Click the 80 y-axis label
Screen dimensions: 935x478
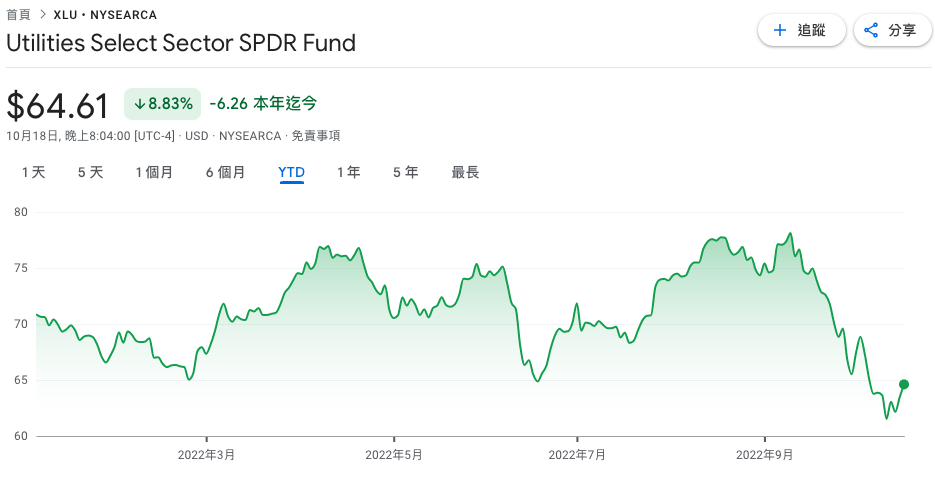(x=21, y=212)
